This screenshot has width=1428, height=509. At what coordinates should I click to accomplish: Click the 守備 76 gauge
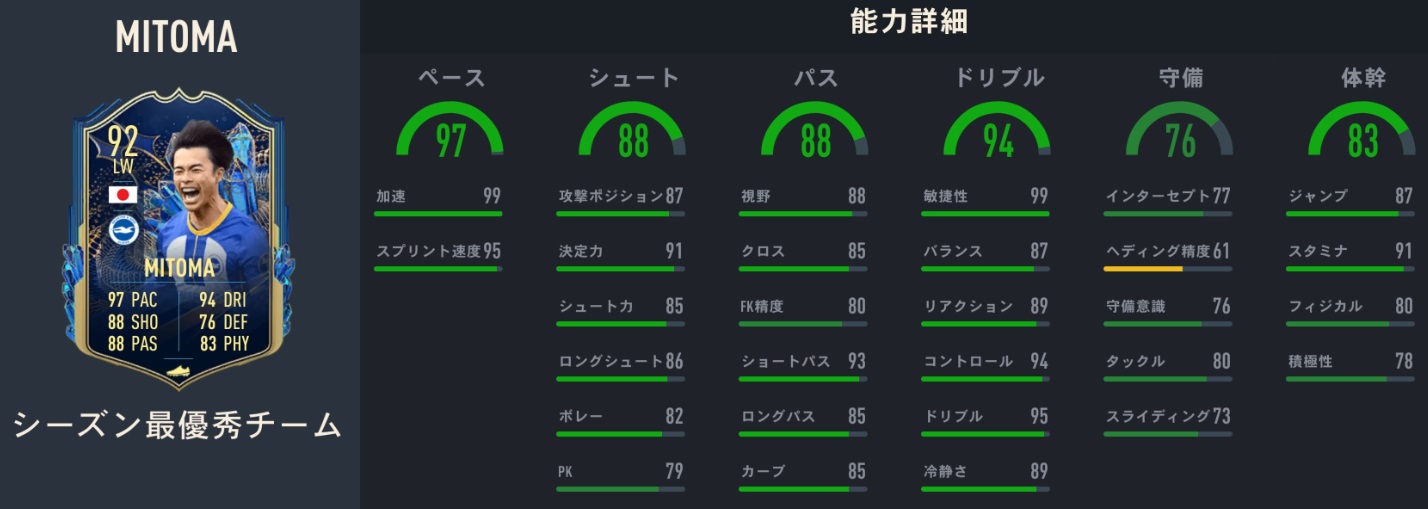pos(1180,133)
